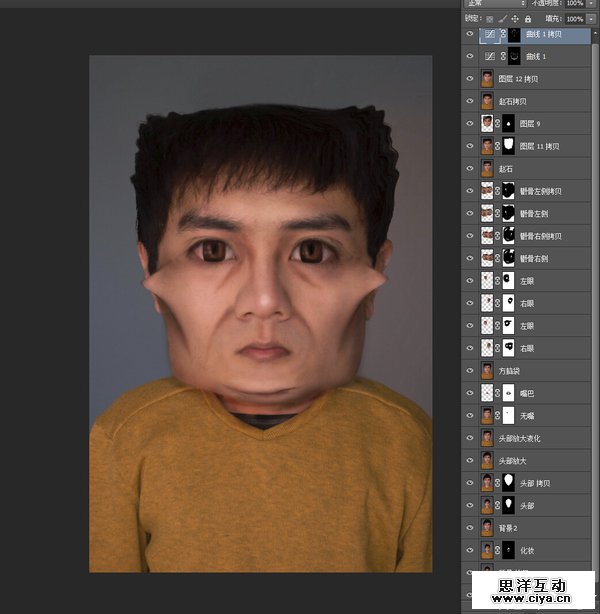Click curves adjustment icon on 曲线 1 拷贝 layer

coord(488,35)
